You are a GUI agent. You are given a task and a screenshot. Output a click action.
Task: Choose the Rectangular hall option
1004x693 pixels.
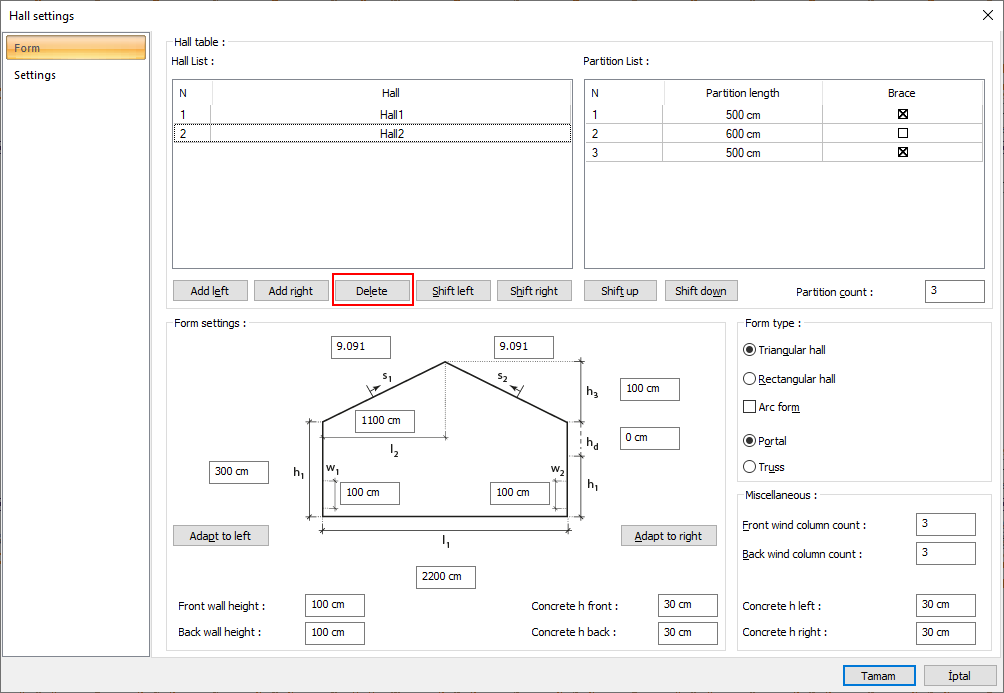pyautogui.click(x=750, y=379)
